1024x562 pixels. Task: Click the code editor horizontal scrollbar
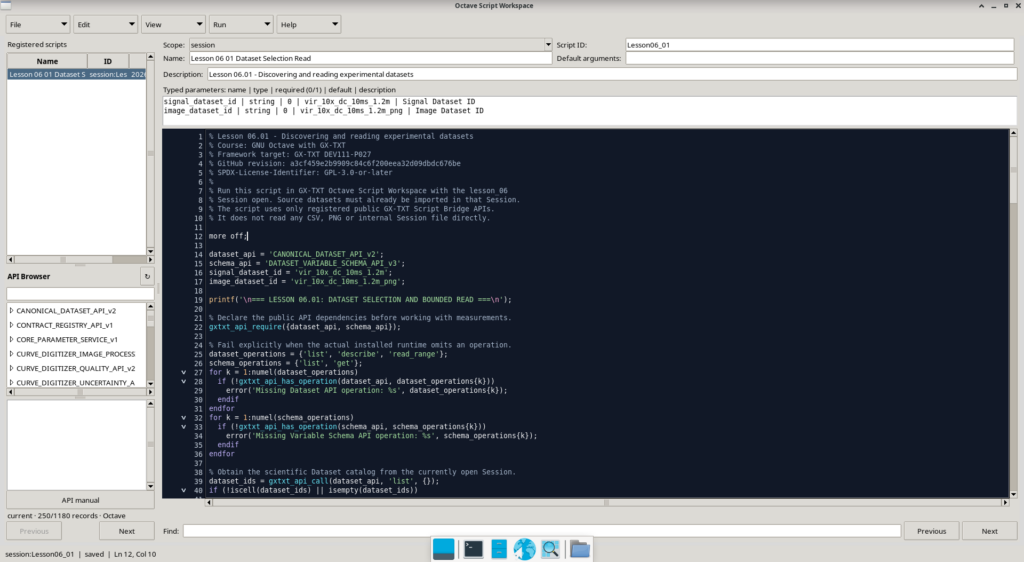click(x=607, y=503)
